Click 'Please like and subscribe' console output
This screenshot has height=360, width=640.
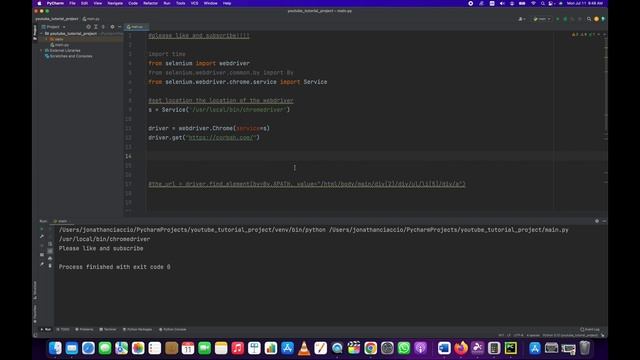pyautogui.click(x=101, y=249)
